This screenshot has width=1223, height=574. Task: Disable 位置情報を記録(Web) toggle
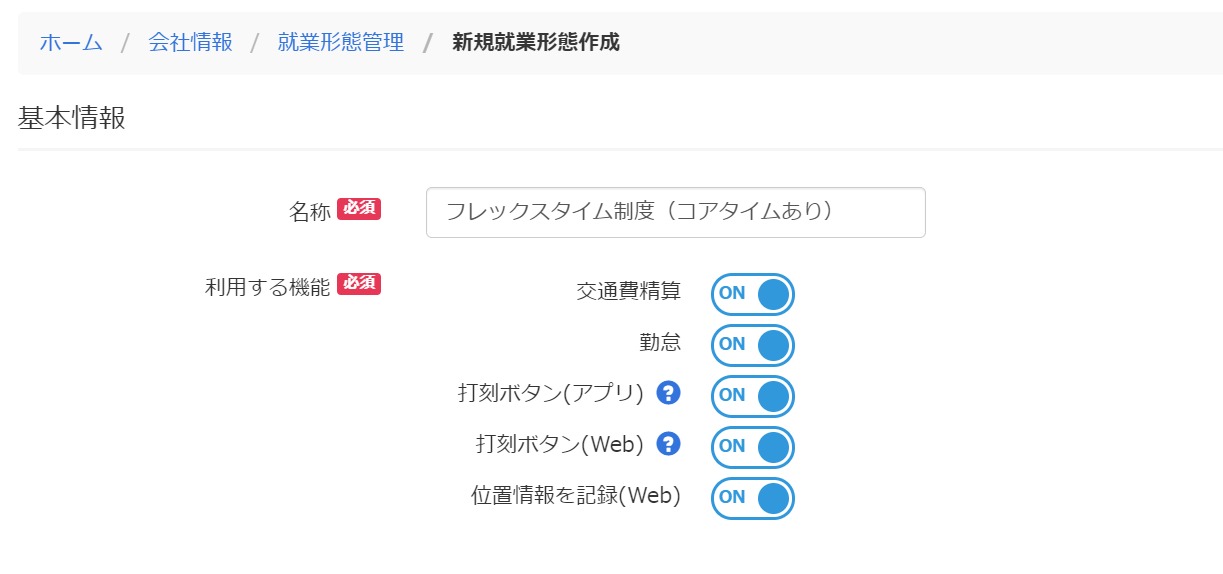[753, 498]
